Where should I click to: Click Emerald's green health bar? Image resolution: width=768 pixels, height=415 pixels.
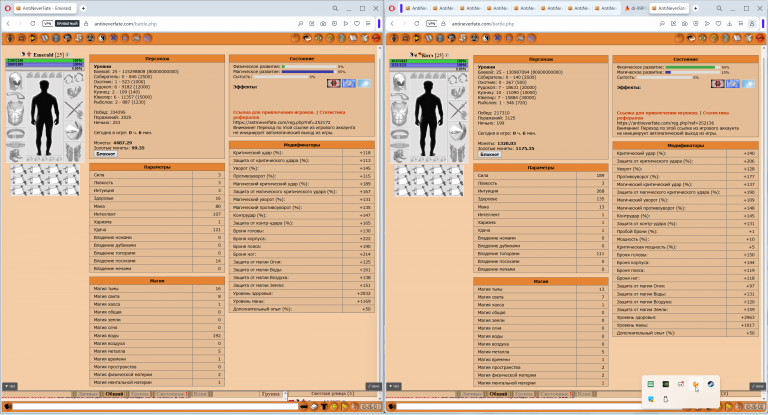tap(44, 60)
